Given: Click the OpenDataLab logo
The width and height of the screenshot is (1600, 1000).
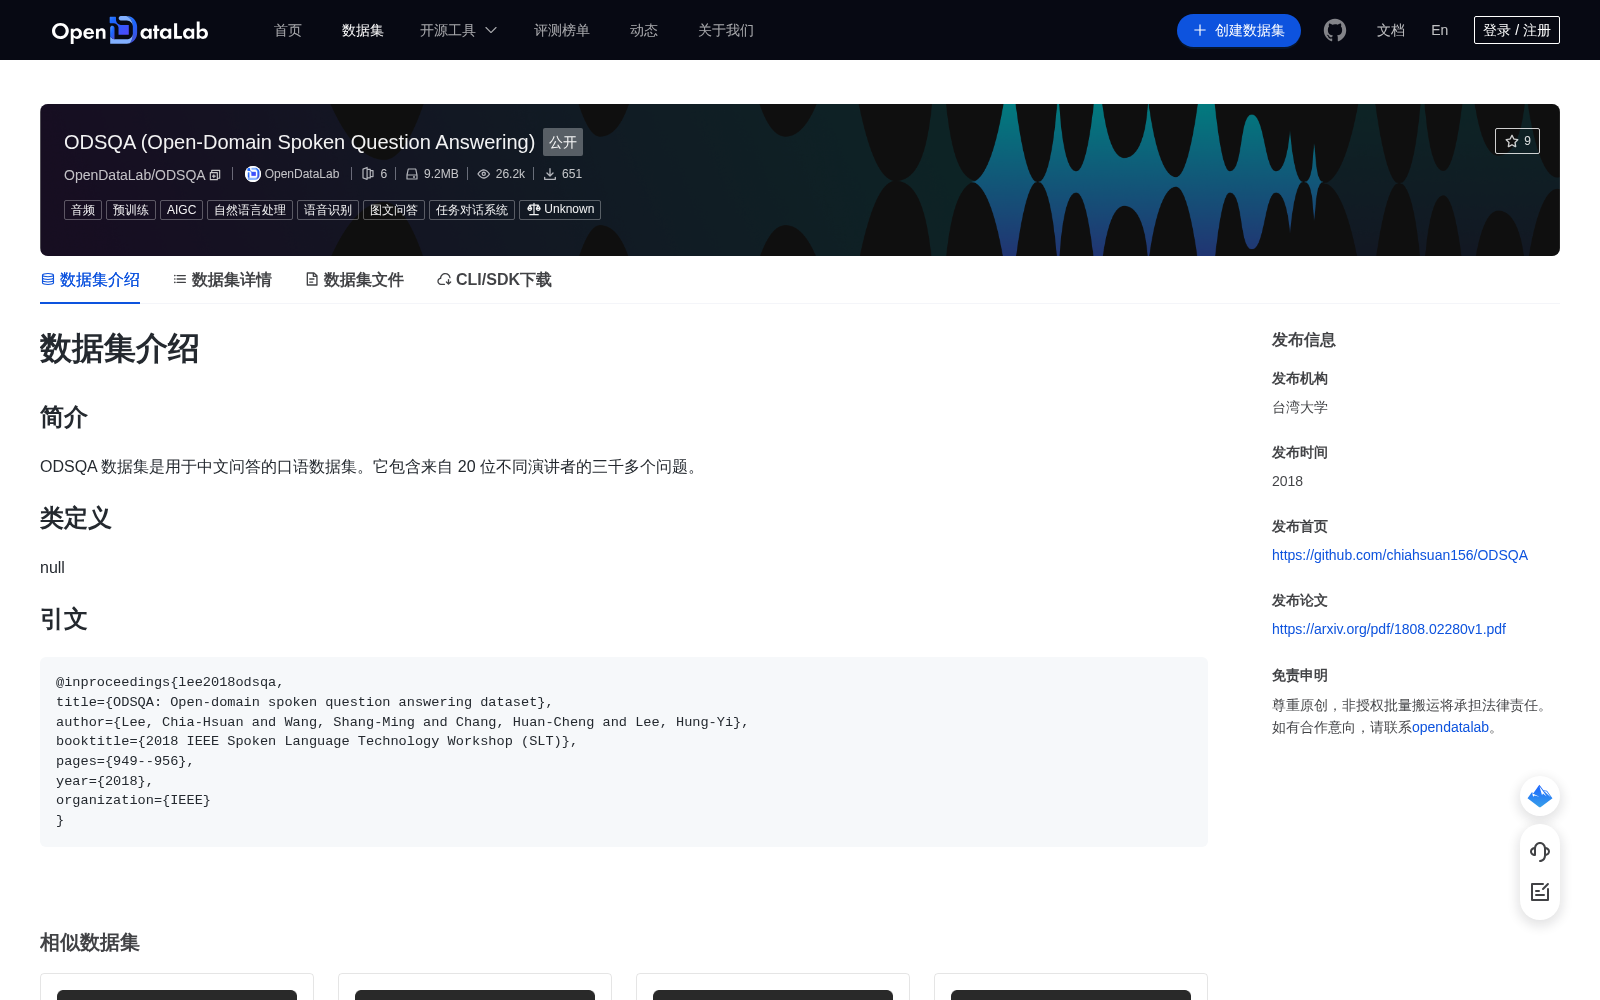Looking at the screenshot, I should coord(130,30).
